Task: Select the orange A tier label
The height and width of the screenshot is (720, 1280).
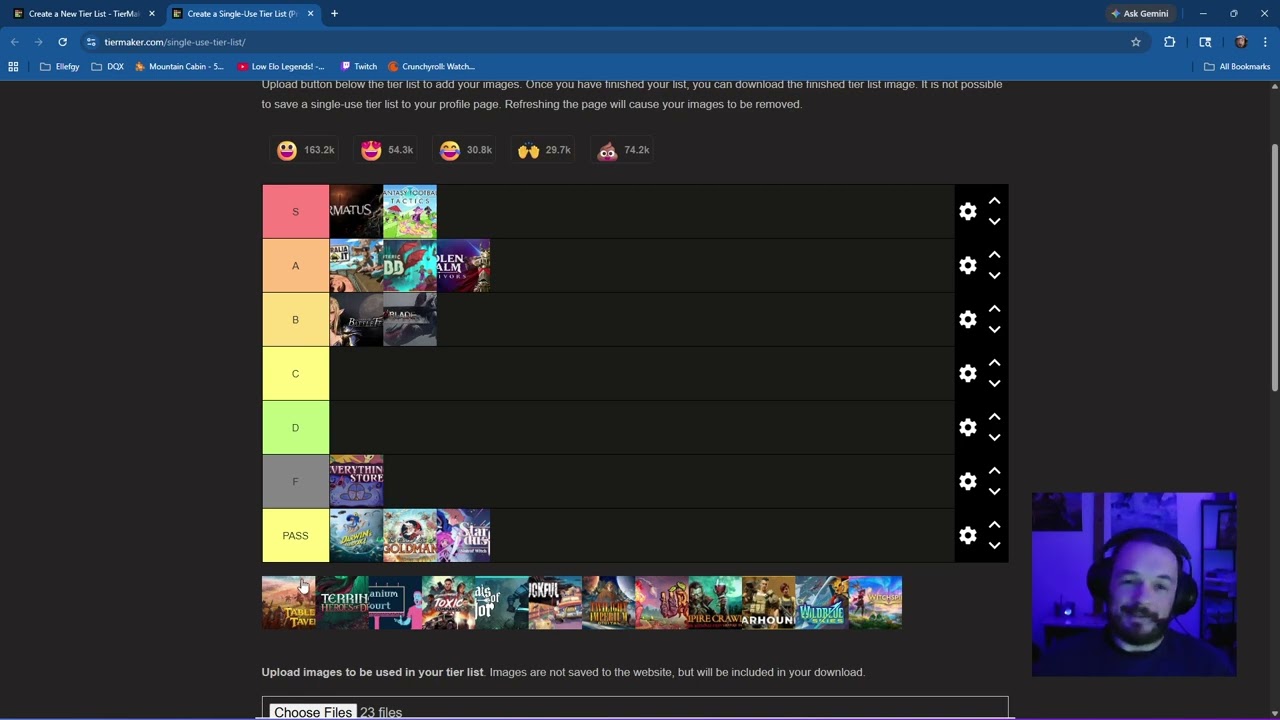Action: coord(295,265)
